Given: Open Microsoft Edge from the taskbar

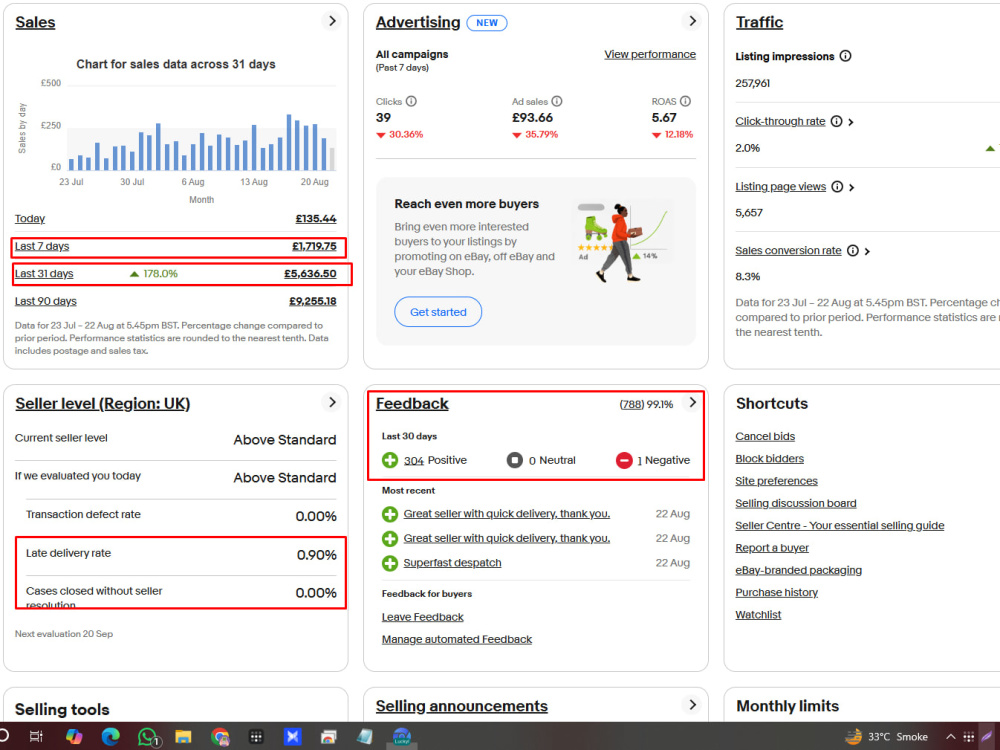Looking at the screenshot, I should click(x=110, y=737).
